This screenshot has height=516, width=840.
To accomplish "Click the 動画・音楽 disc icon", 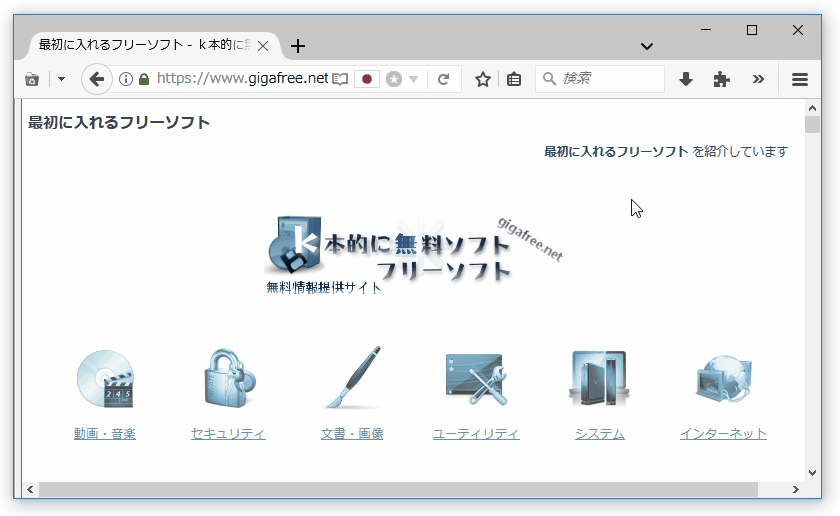I will coord(105,379).
